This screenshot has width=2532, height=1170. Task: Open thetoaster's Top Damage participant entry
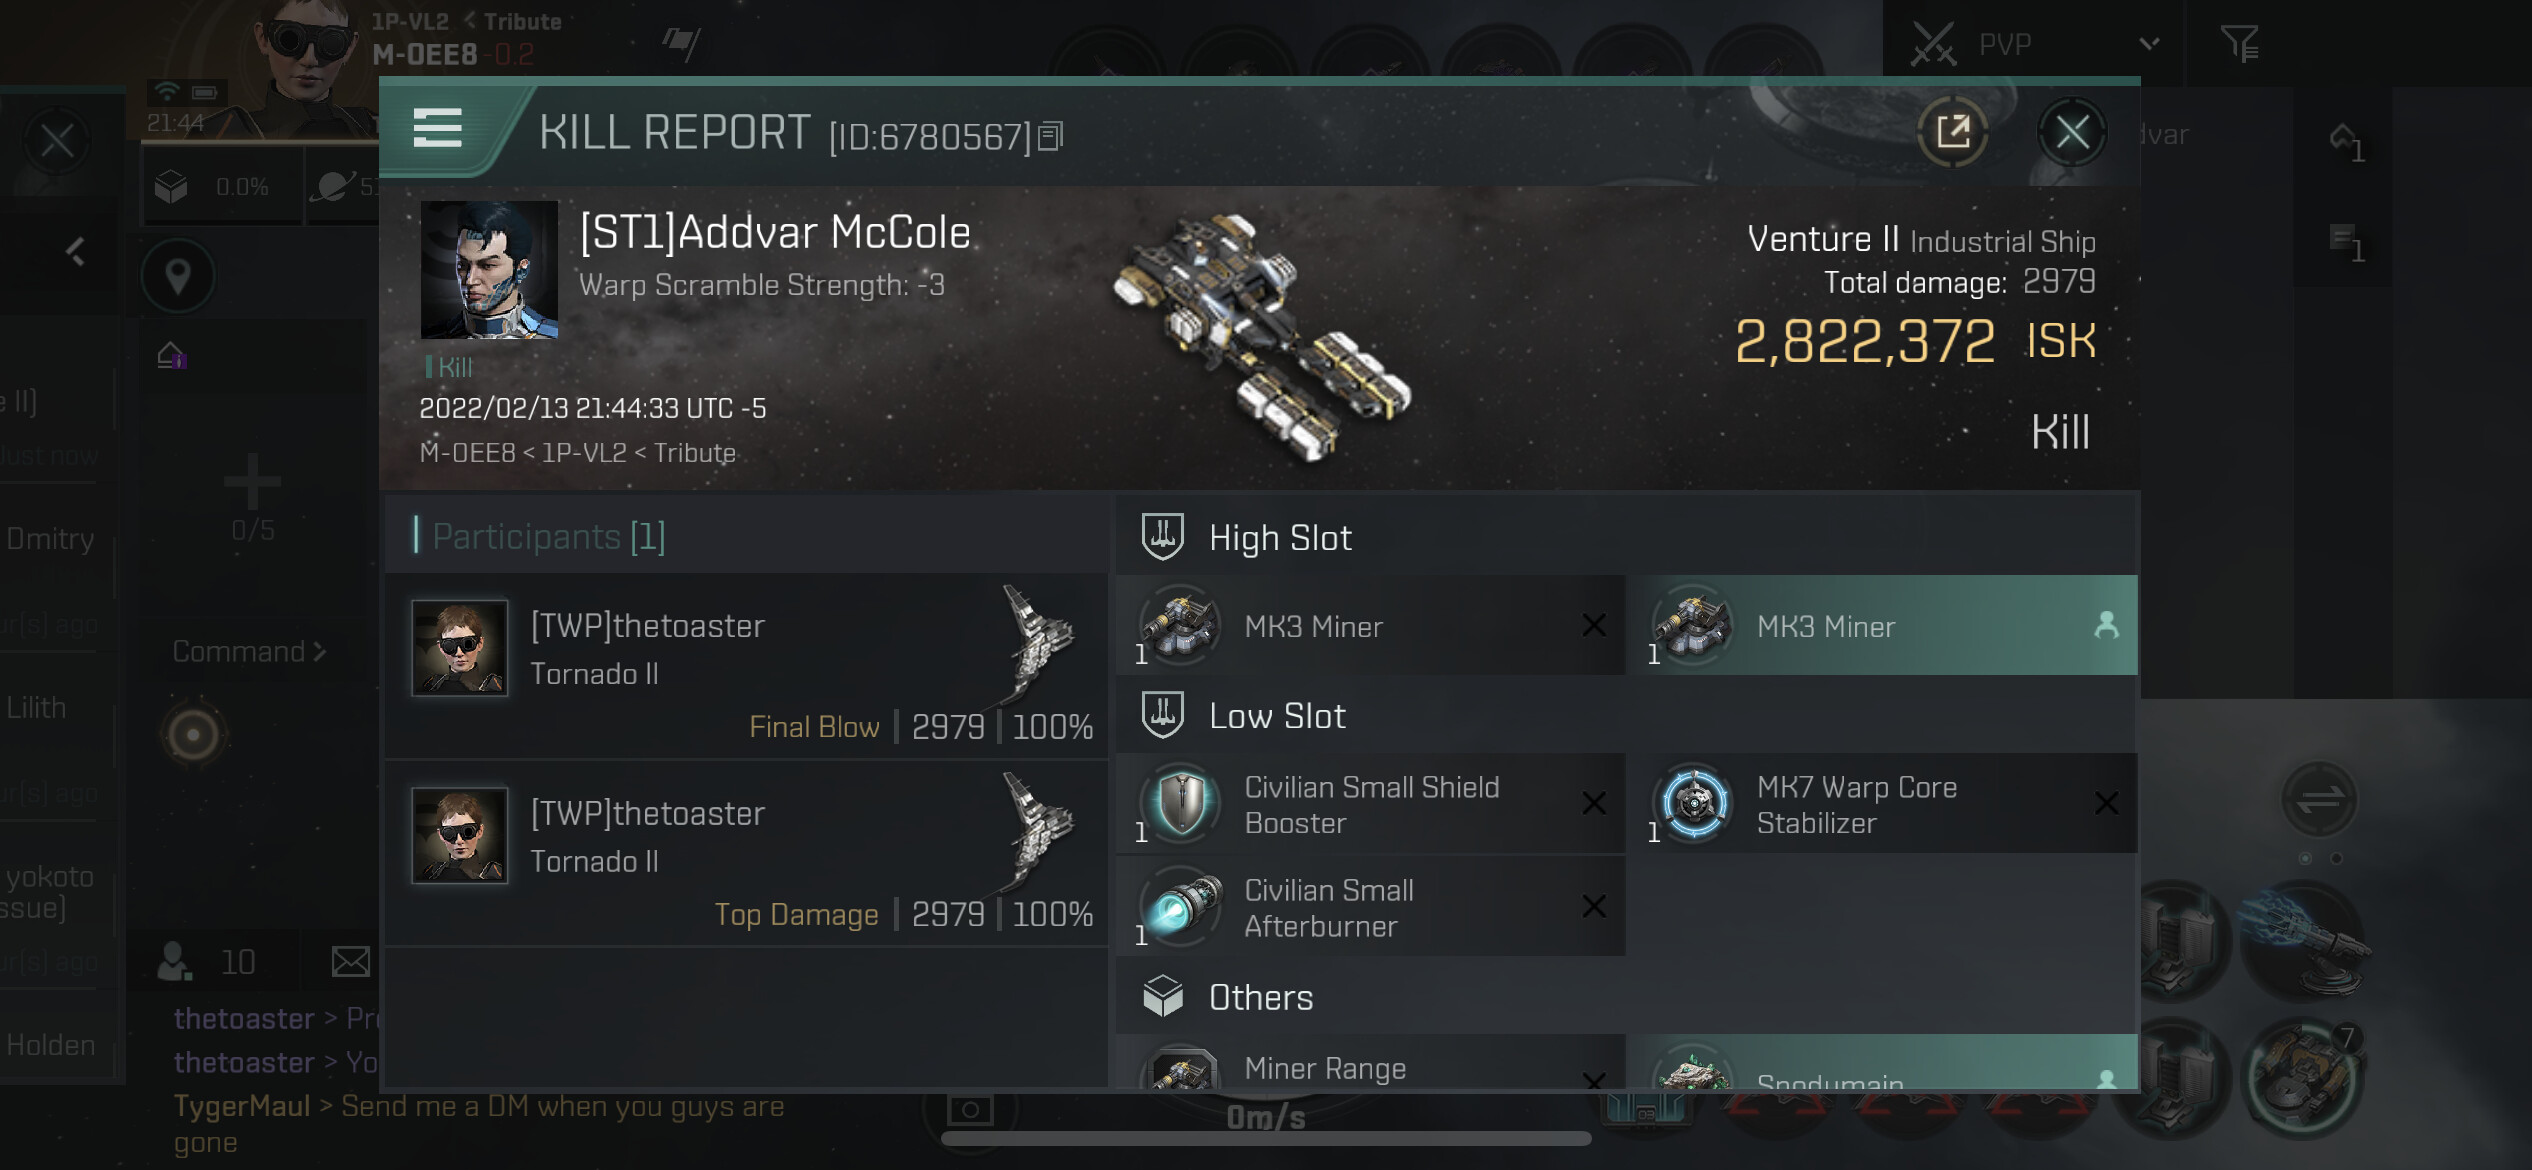click(747, 853)
